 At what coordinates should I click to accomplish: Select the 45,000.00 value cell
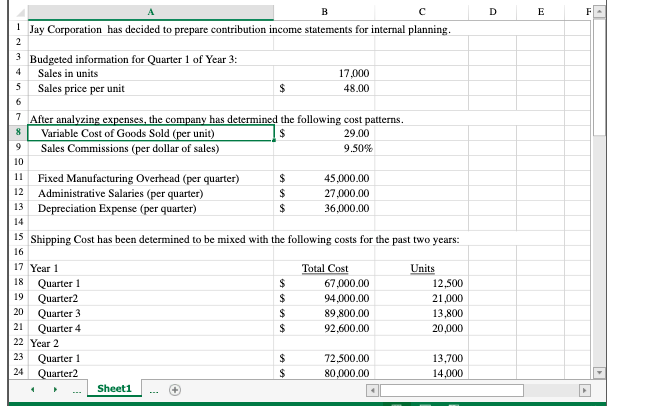click(x=324, y=179)
